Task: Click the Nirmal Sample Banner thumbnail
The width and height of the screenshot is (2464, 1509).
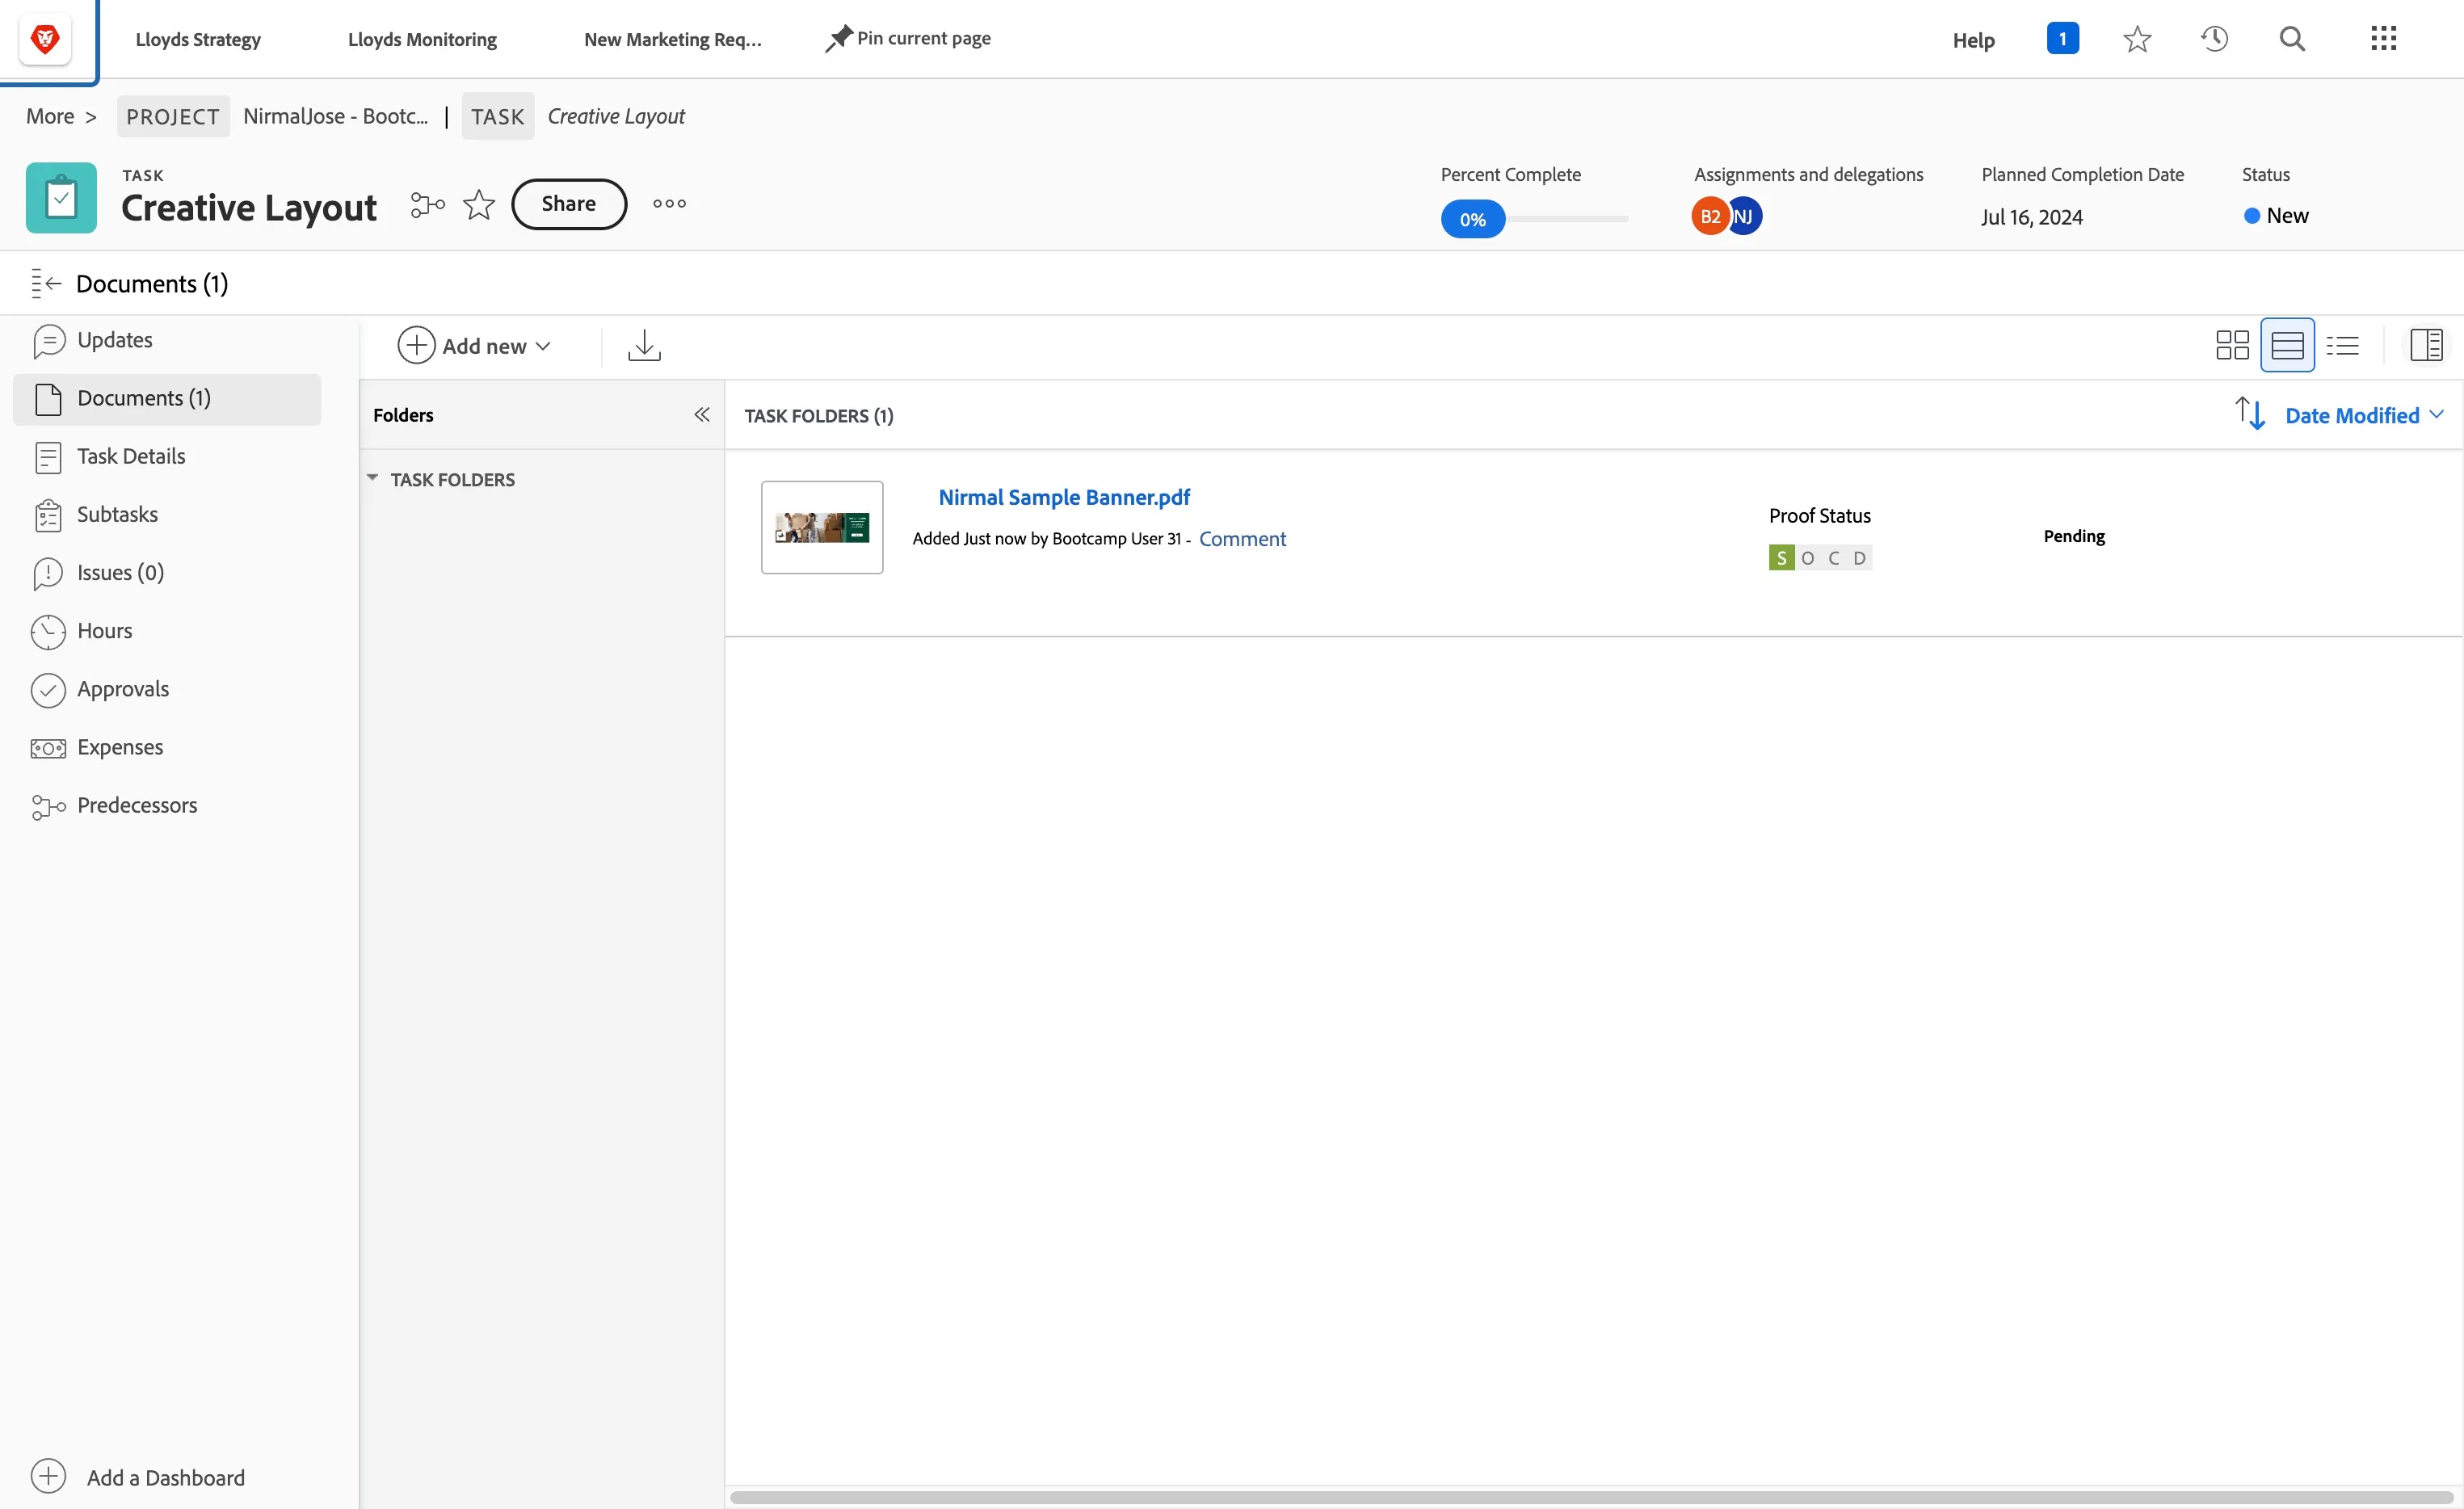Action: [821, 527]
